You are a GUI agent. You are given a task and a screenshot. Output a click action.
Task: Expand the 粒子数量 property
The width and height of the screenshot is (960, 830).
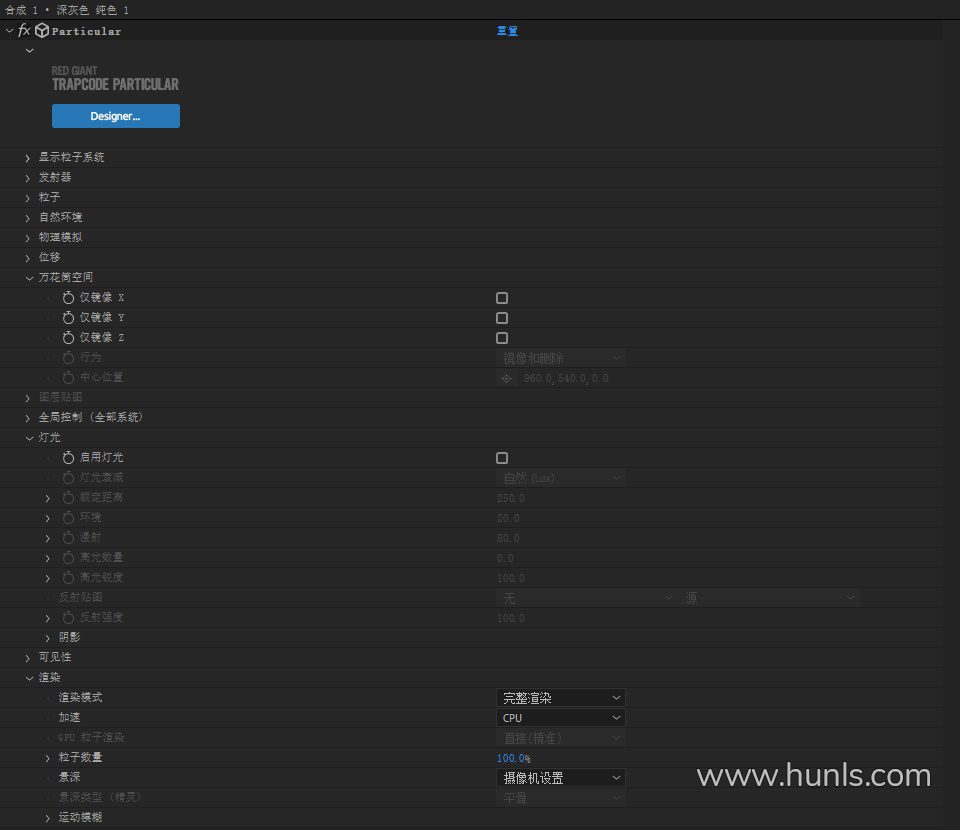coord(48,758)
